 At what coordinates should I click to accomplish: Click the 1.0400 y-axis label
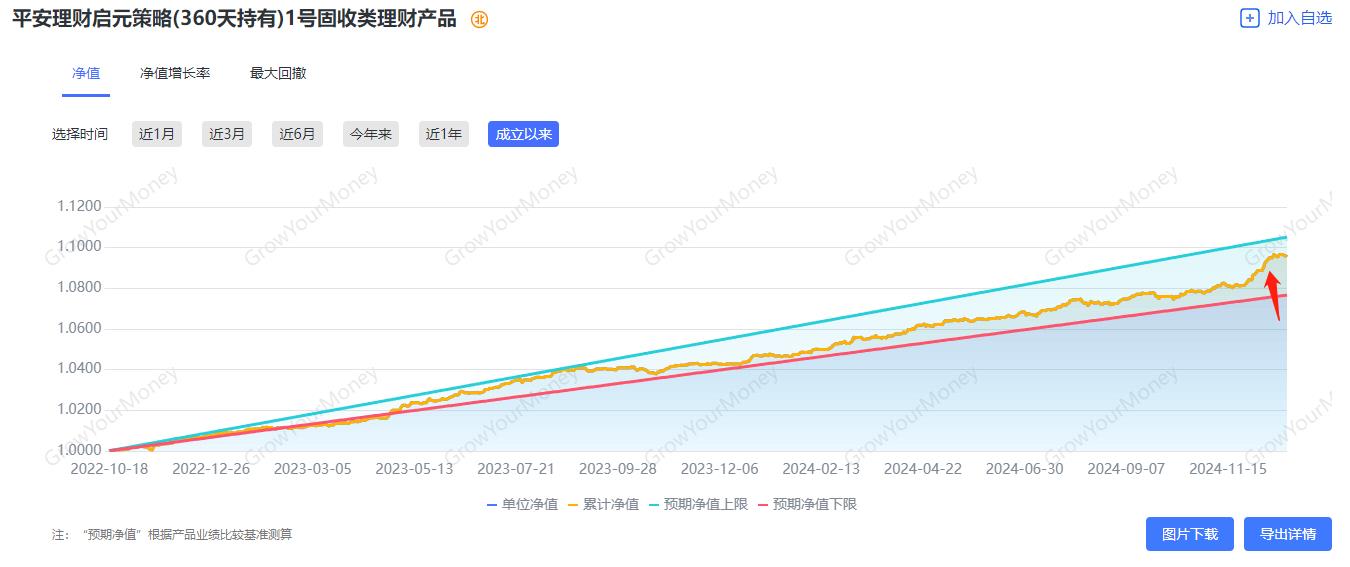coord(80,369)
